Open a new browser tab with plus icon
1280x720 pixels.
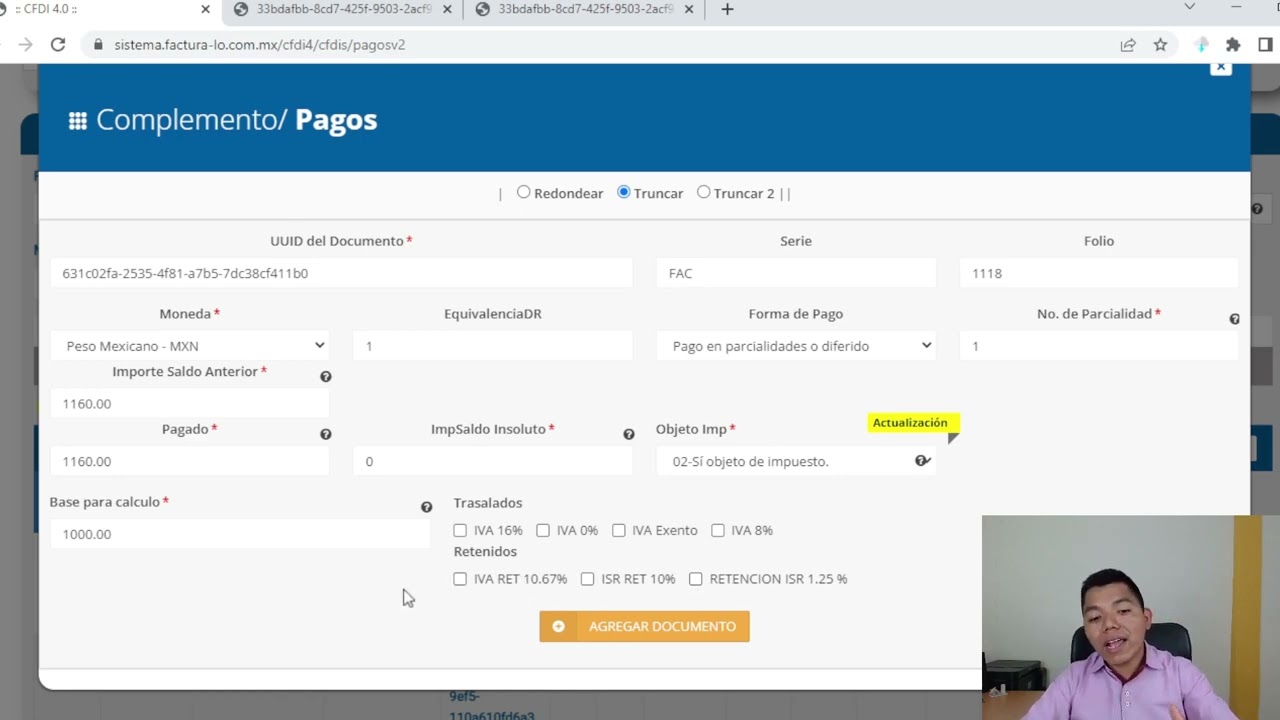[727, 9]
